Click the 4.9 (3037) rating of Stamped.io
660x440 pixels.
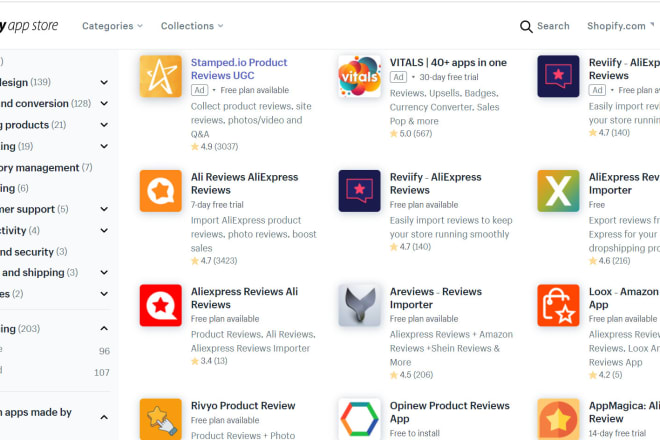tap(215, 147)
